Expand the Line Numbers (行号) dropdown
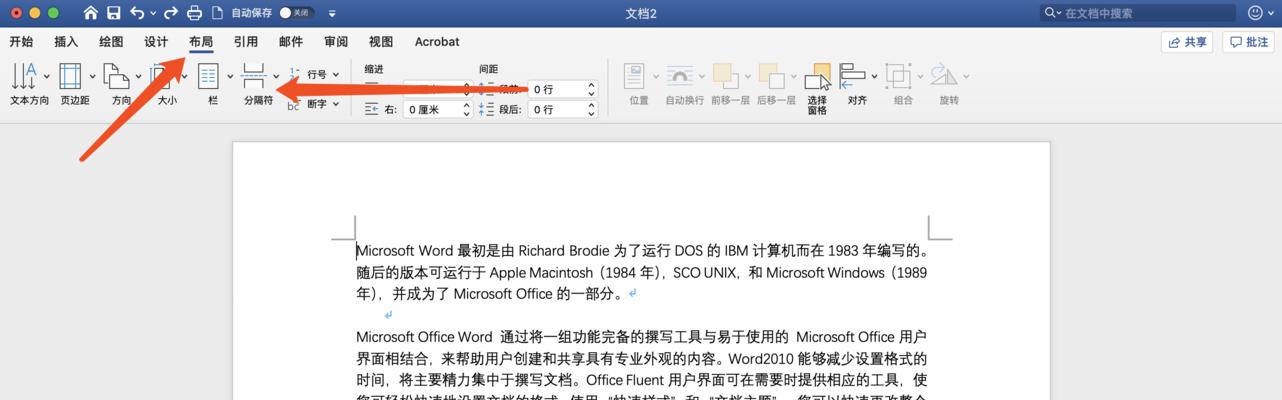The height and width of the screenshot is (400, 1282). [322, 74]
